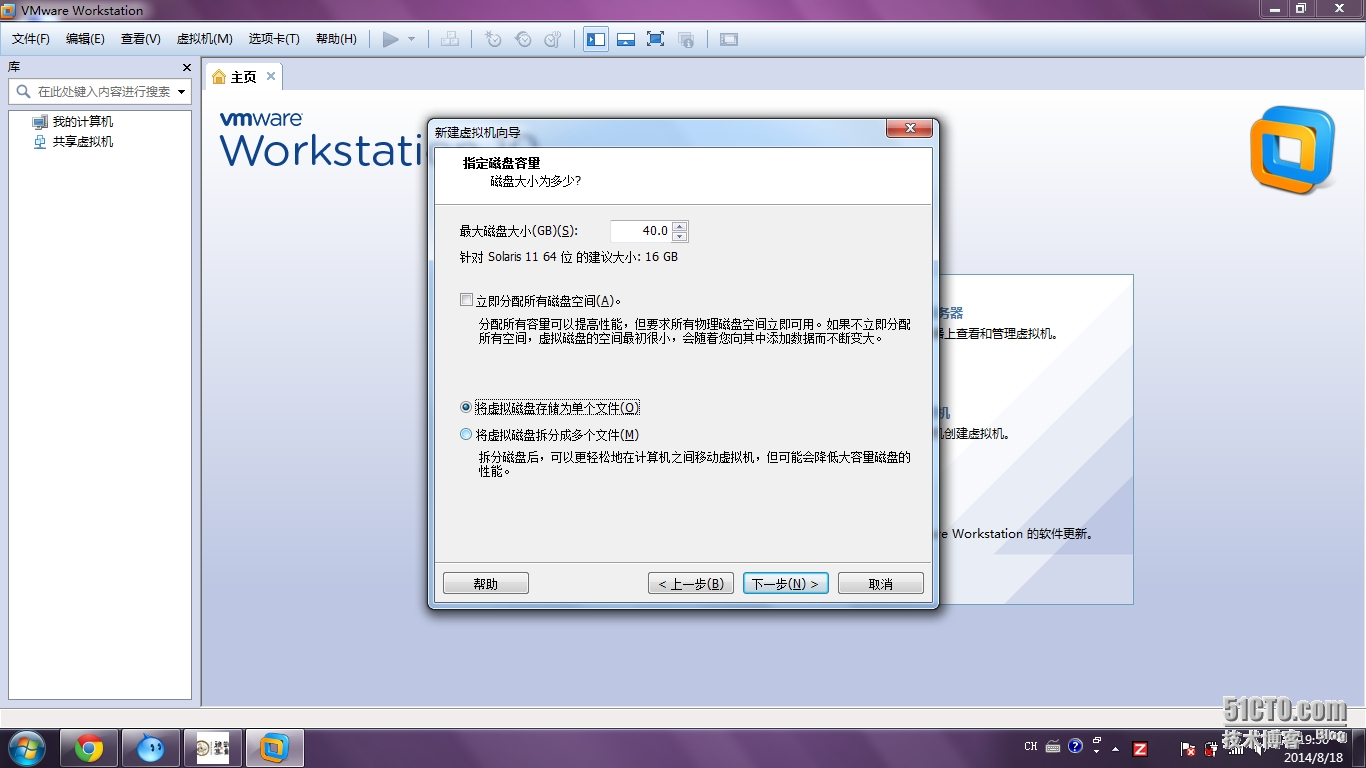
Task: Open the library search dropdown arrow
Action: [x=181, y=91]
